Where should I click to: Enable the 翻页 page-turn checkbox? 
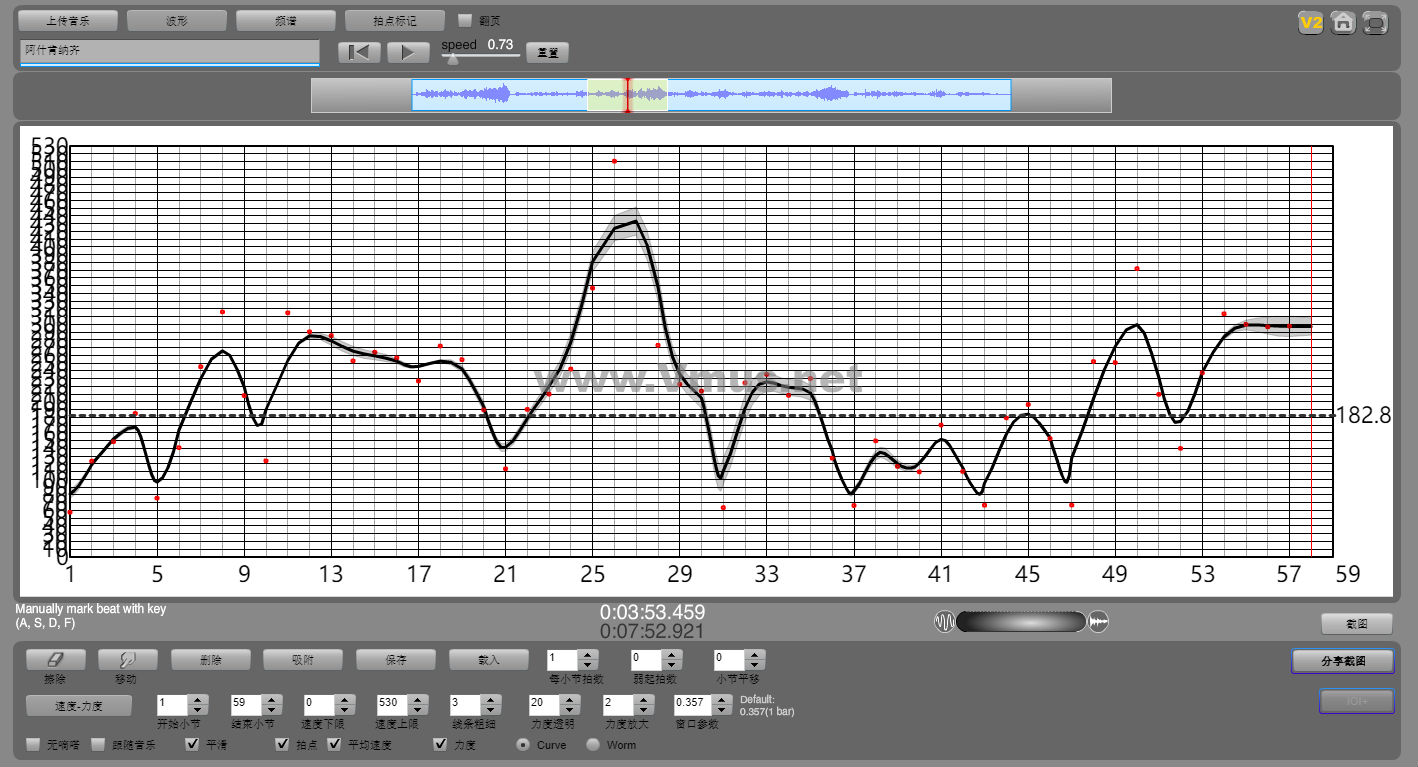coord(465,20)
